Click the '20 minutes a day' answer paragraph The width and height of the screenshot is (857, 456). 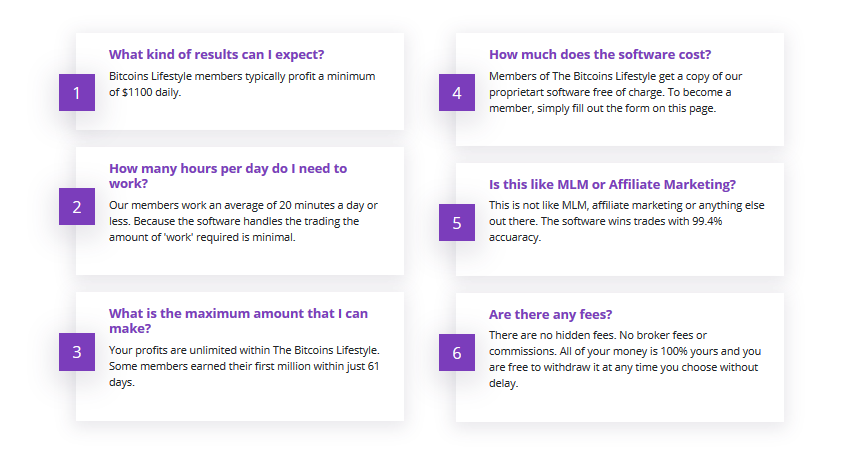pyautogui.click(x=243, y=221)
